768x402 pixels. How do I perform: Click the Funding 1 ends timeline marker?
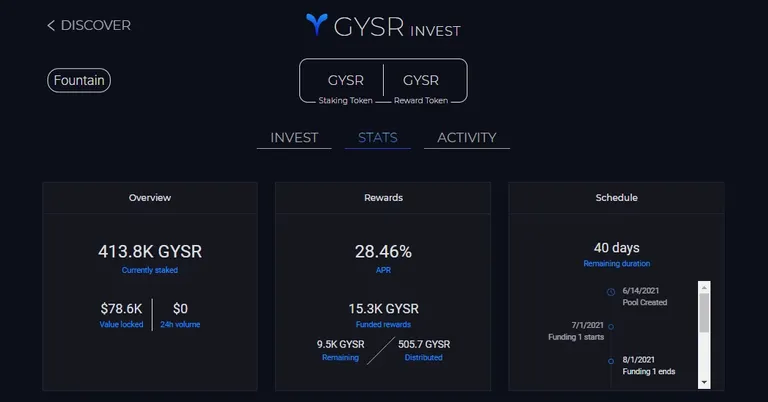tap(611, 361)
